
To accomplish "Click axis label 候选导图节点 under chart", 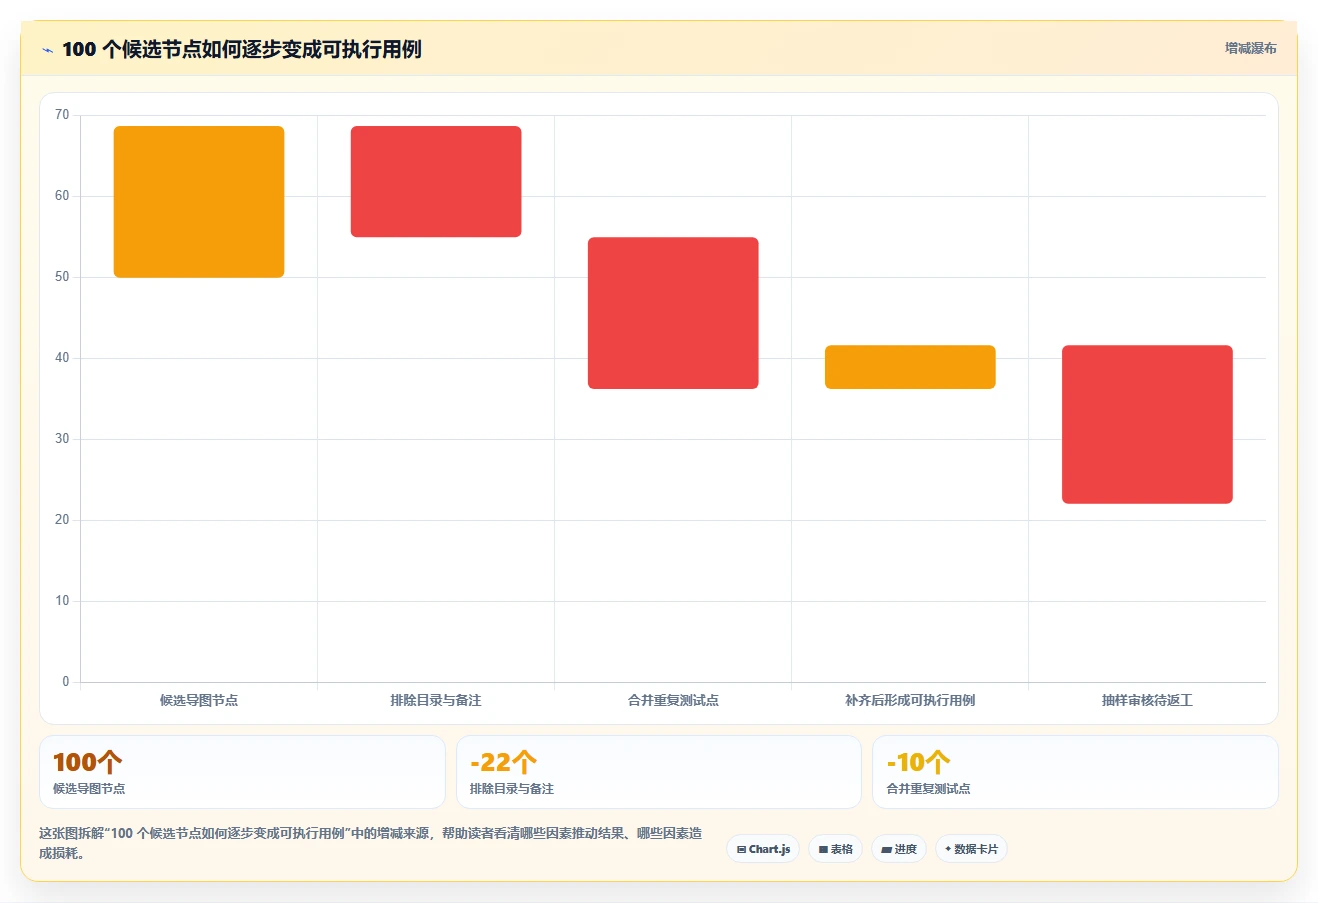I will (x=199, y=700).
